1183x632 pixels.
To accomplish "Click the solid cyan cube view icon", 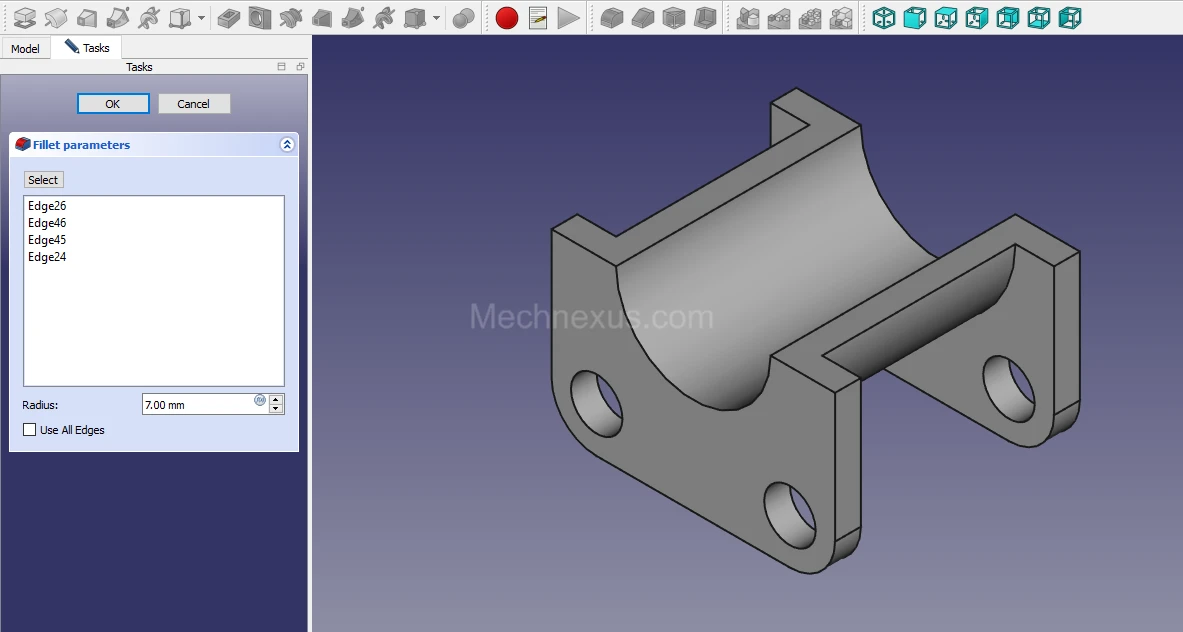I will [x=914, y=18].
